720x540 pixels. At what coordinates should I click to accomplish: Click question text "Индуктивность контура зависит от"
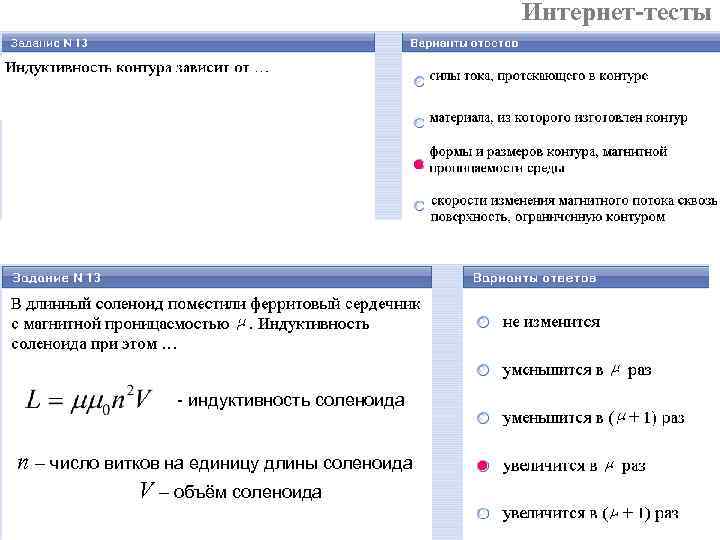(136, 68)
